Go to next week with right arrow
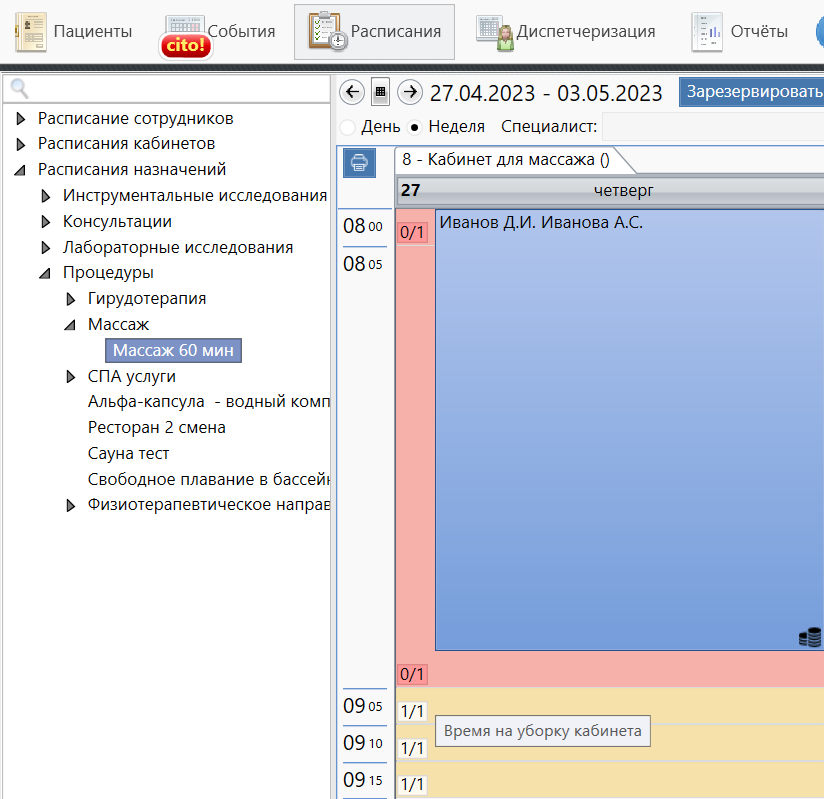Screen dimensions: 824x799 [409, 93]
